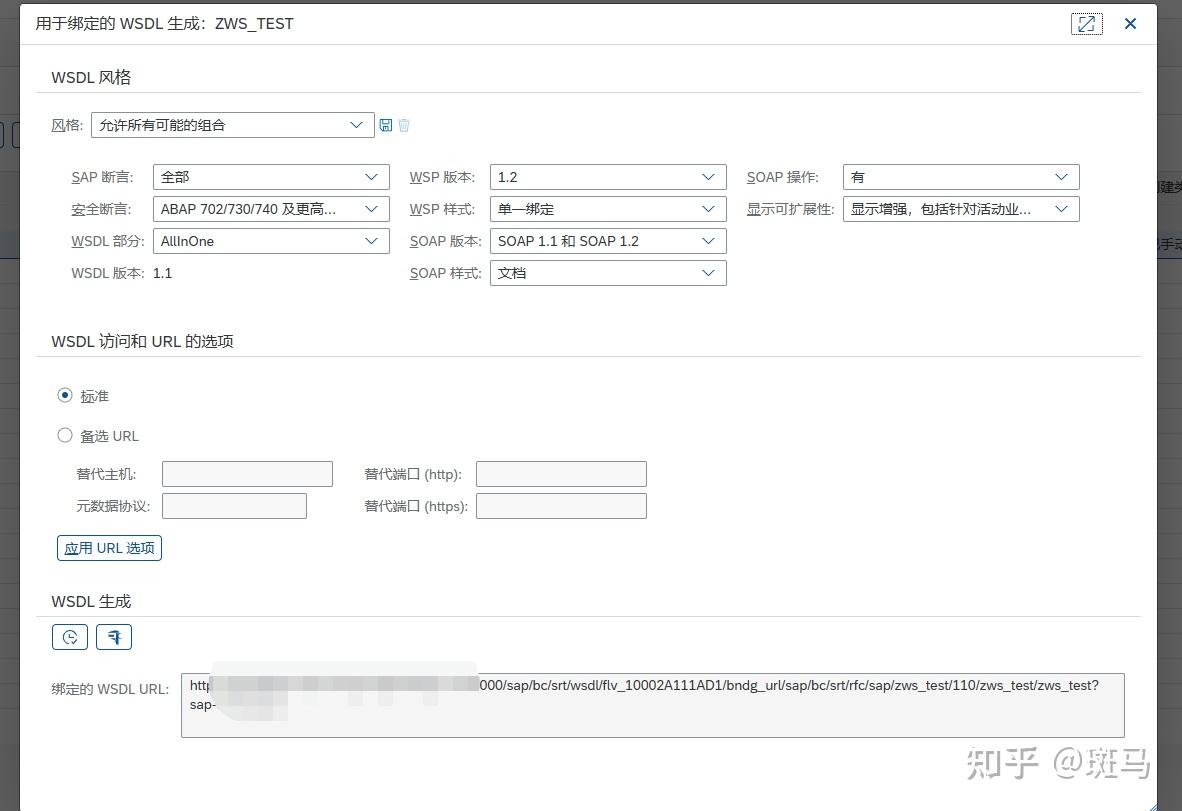Click inside the 替代主机 input field
Screen dimensions: 1182x811
(247, 473)
